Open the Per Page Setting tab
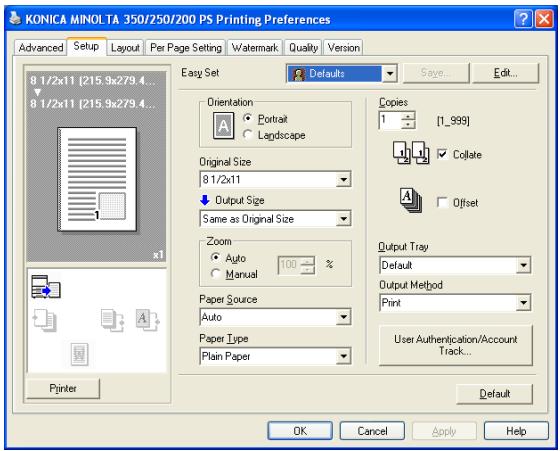The width and height of the screenshot is (560, 451). click(x=186, y=47)
